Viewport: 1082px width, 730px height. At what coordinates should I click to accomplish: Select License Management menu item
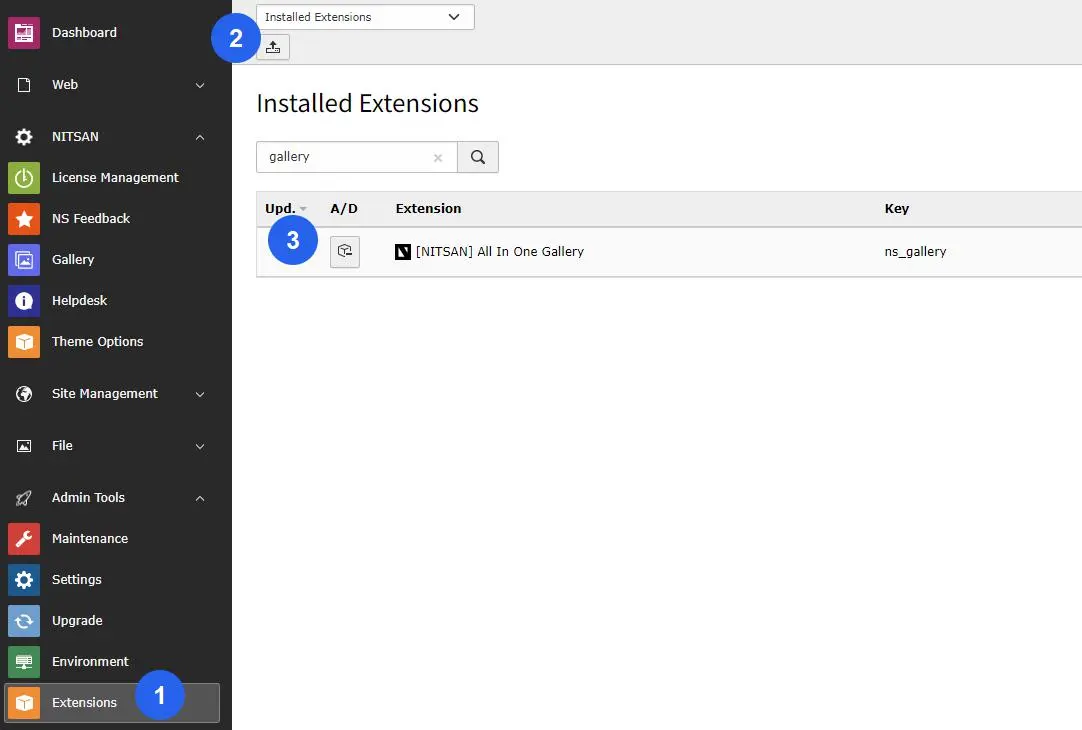coord(115,177)
